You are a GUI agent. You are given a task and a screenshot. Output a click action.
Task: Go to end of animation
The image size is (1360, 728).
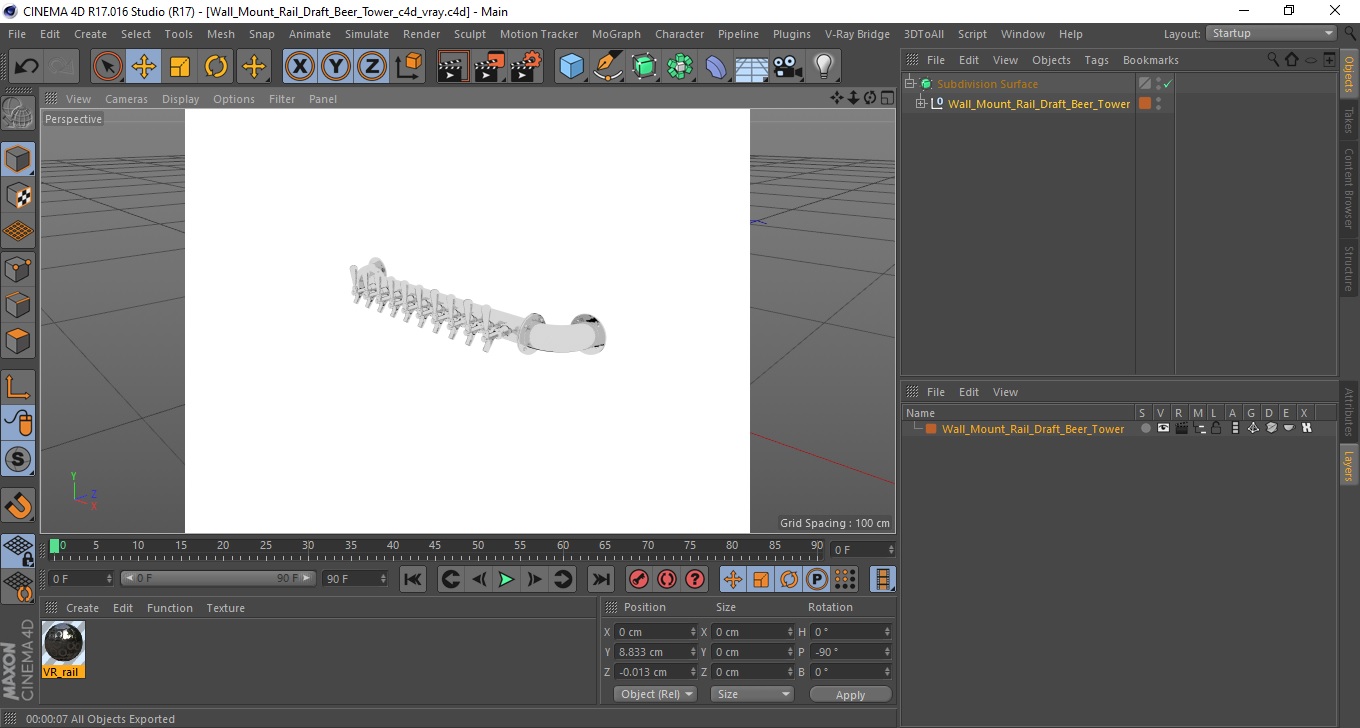pos(600,579)
